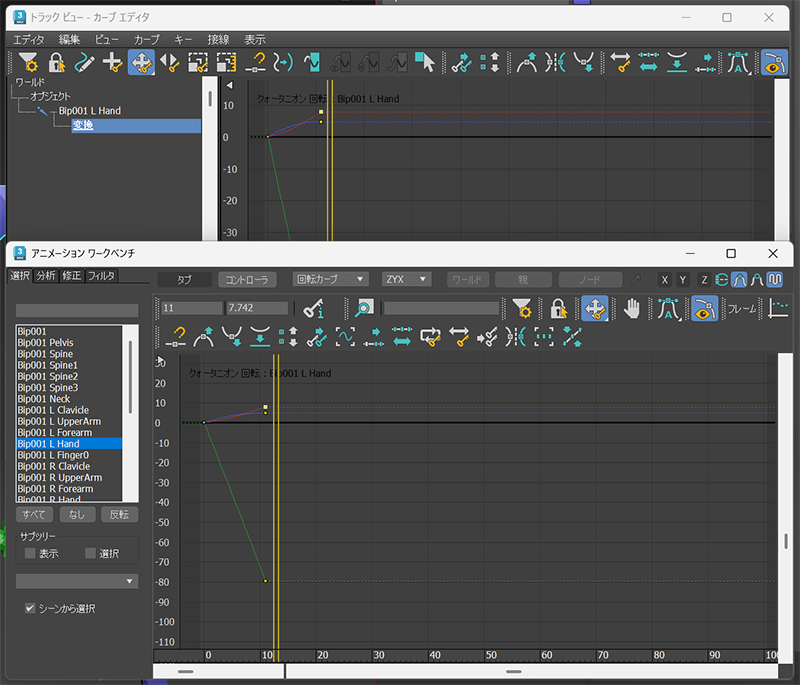Image resolution: width=800 pixels, height=685 pixels.
Task: Toggle the X axis curve button
Action: (x=664, y=280)
